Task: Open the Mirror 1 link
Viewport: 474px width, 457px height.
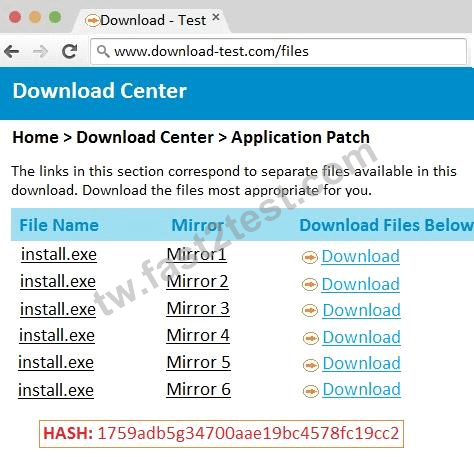Action: (x=197, y=255)
